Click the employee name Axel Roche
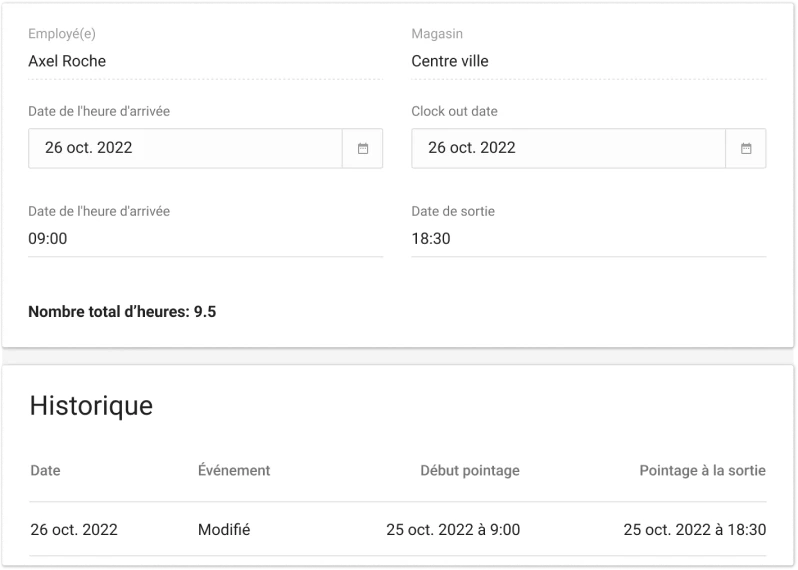 (x=67, y=61)
